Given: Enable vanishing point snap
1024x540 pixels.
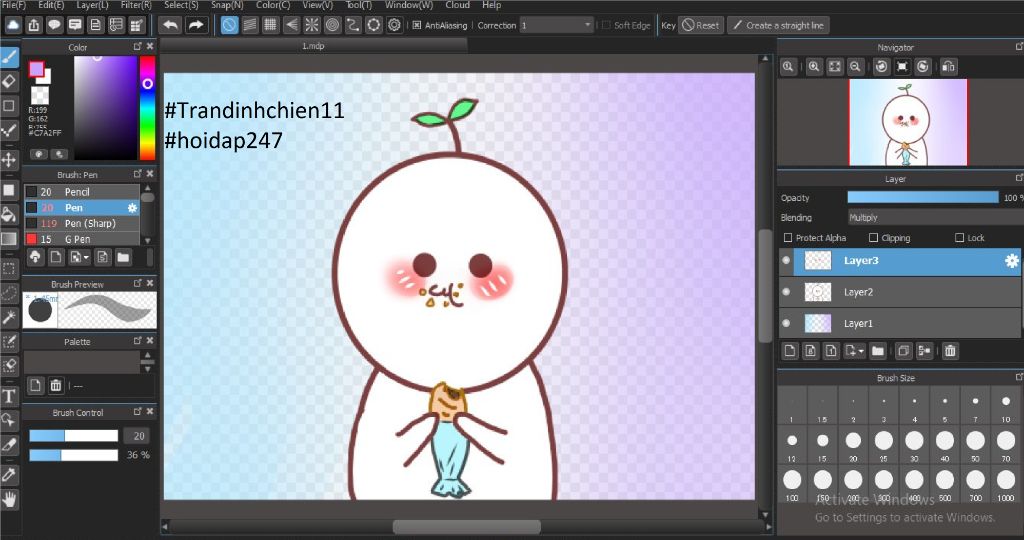Looking at the screenshot, I should click(x=291, y=25).
